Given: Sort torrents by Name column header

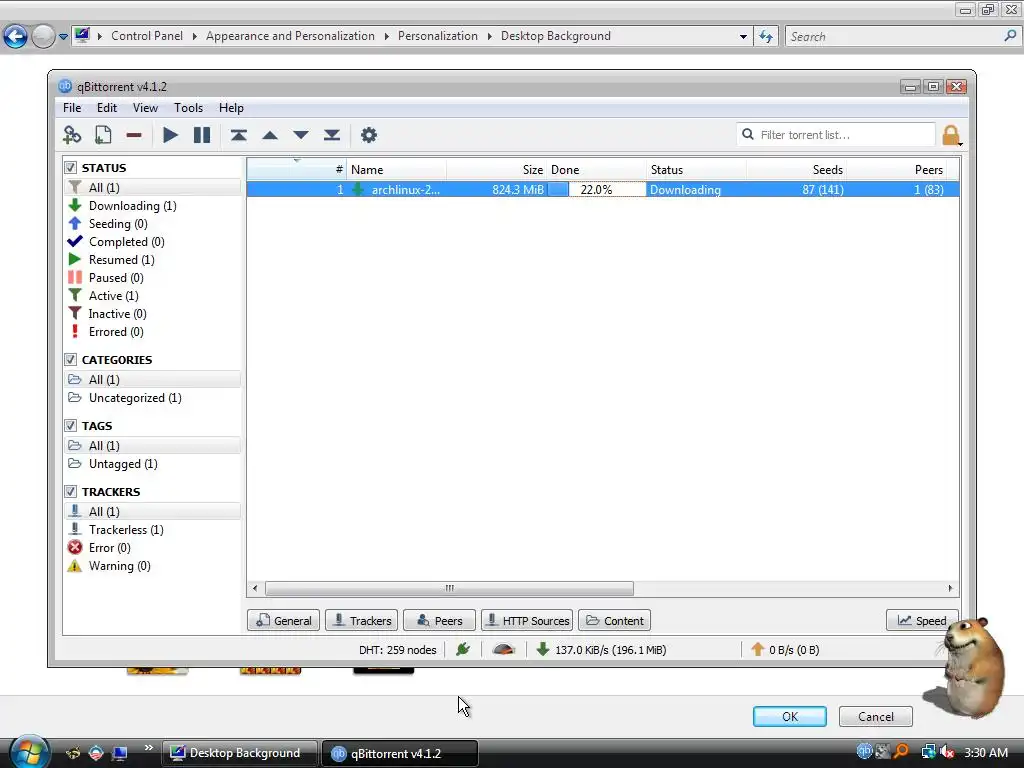Looking at the screenshot, I should tap(396, 170).
